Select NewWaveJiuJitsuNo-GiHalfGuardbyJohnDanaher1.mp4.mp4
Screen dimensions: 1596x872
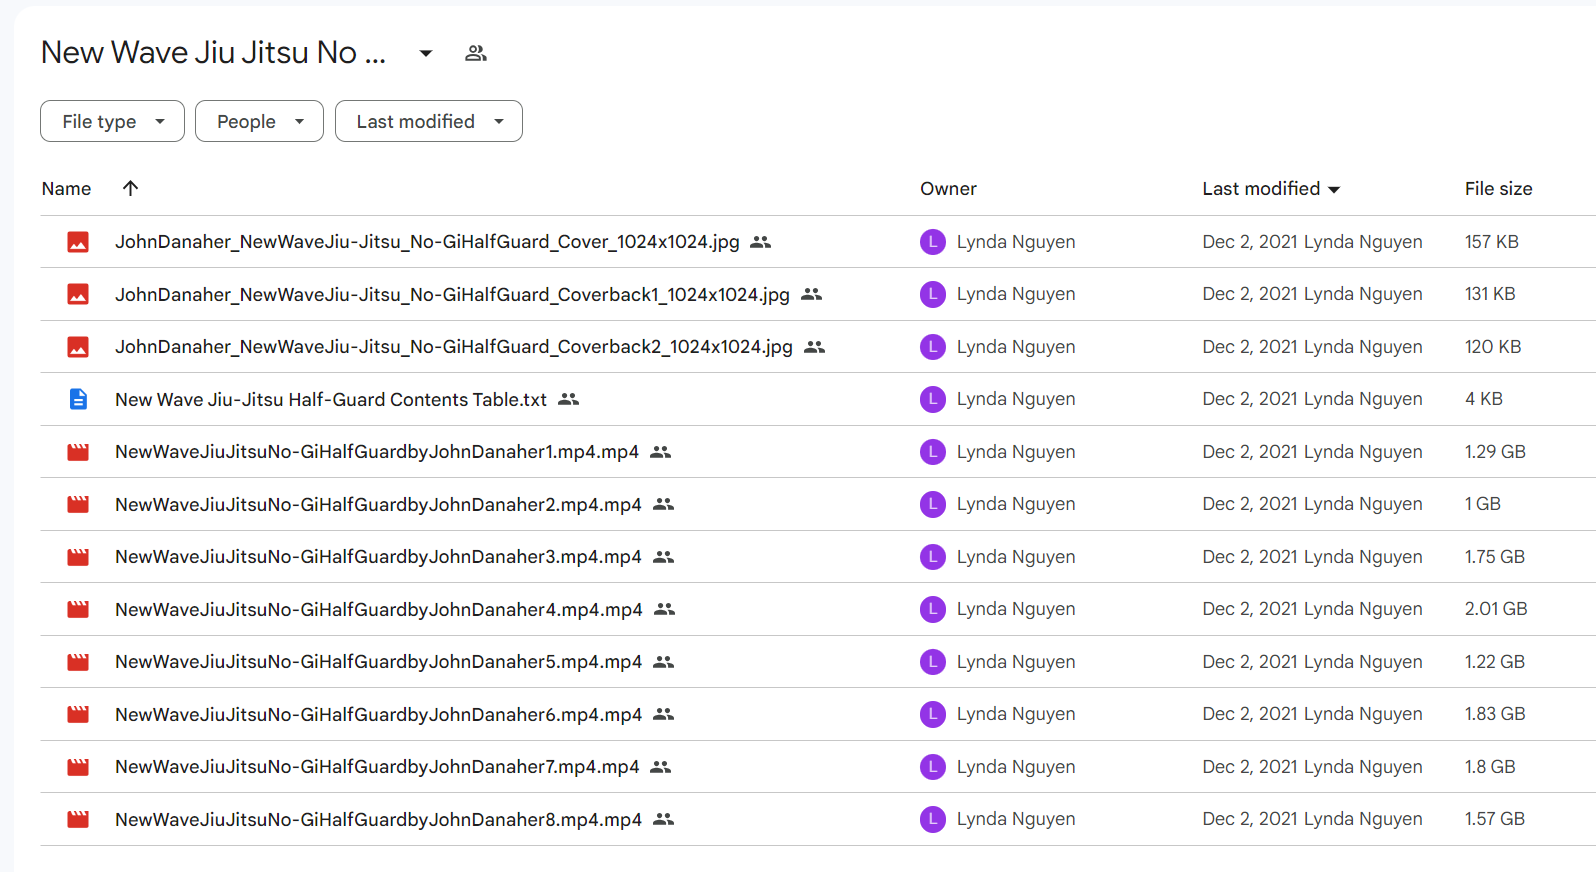coord(377,452)
